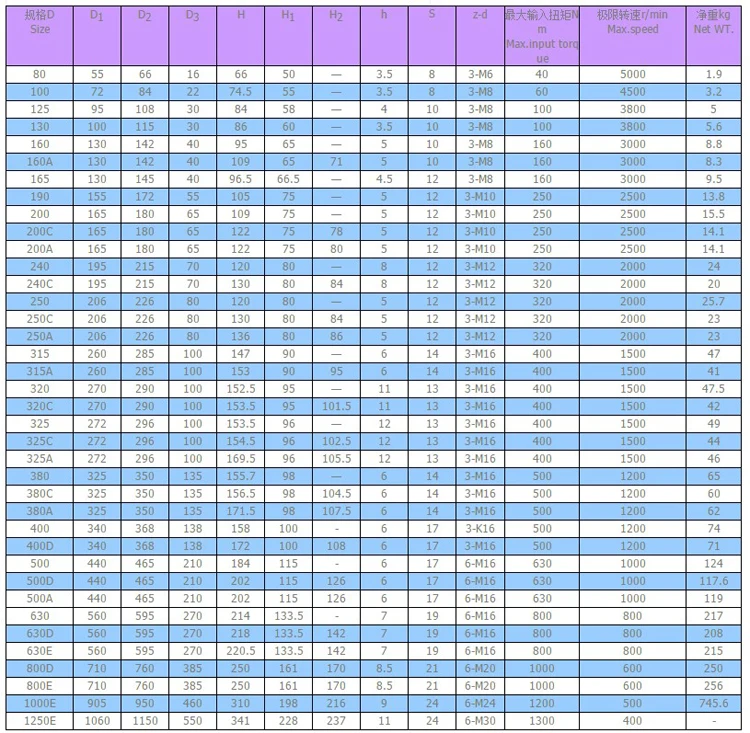Viewport: 750px width, 733px height.
Task: Click the H value 341 in the 1250E row
Action: [x=241, y=721]
